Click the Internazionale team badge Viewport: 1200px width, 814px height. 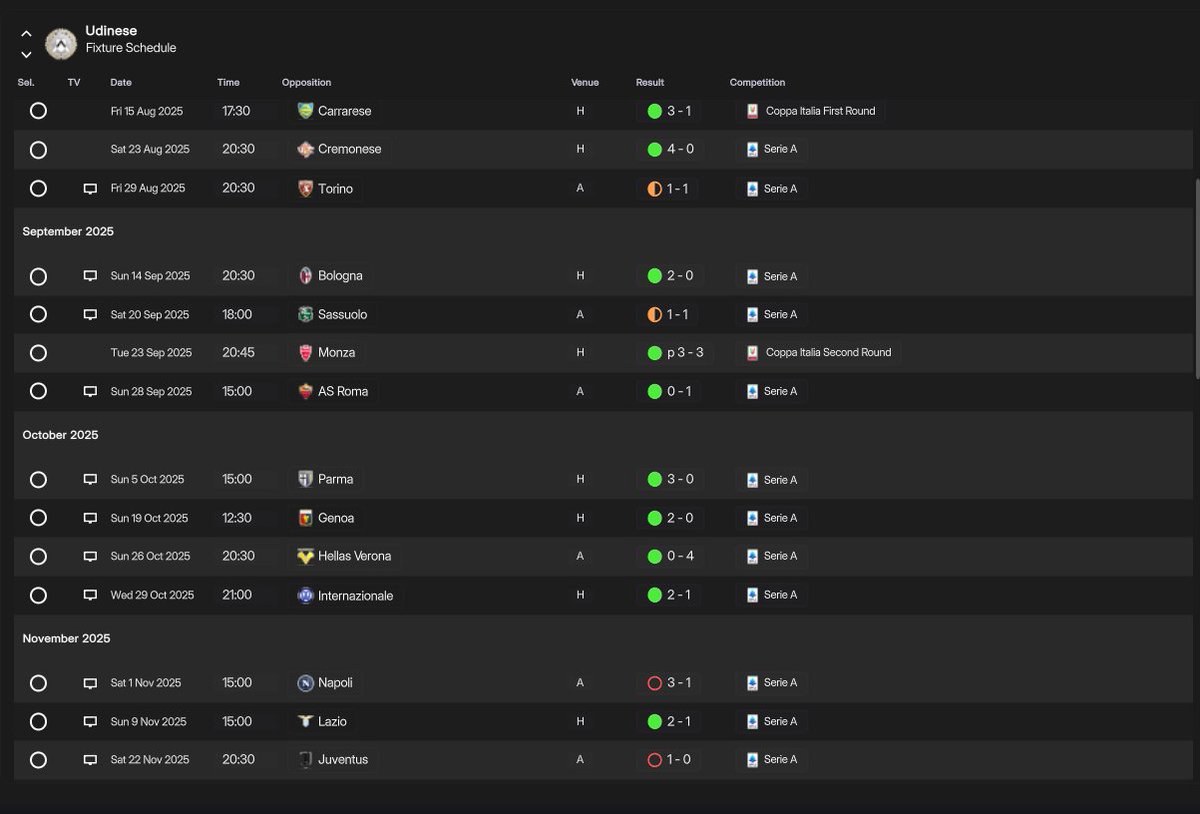[x=306, y=595]
